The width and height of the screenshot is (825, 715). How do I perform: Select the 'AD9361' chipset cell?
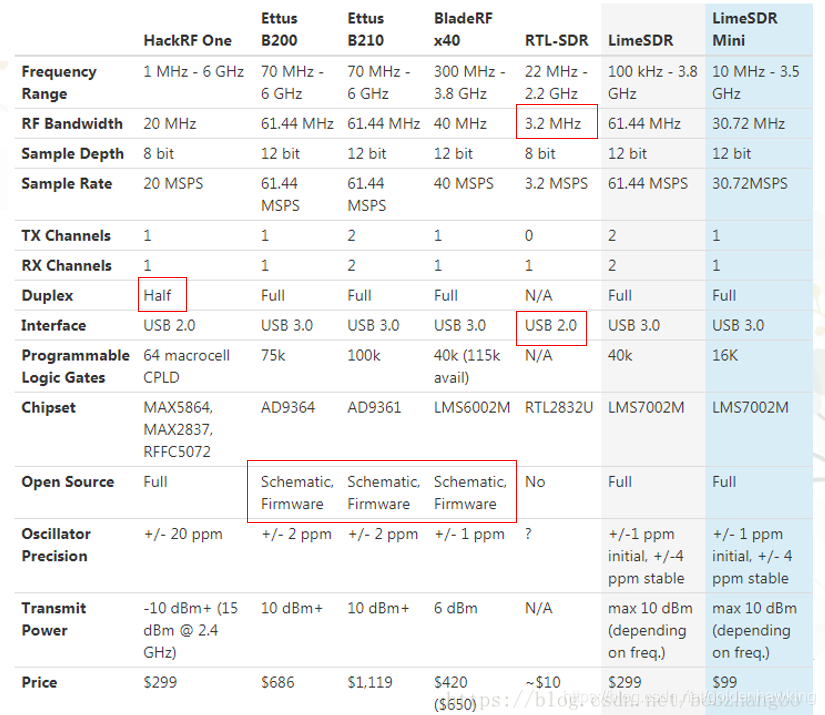click(374, 408)
